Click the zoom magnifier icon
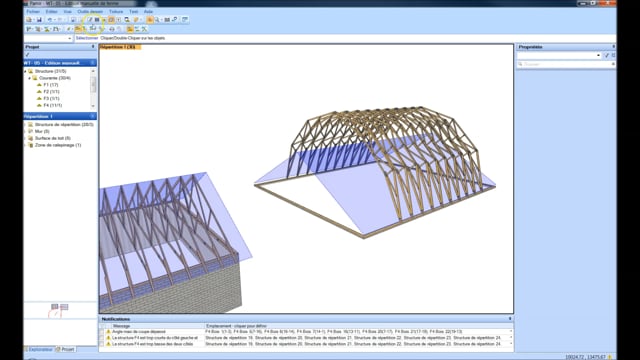The height and width of the screenshot is (360, 640). [x=157, y=20]
